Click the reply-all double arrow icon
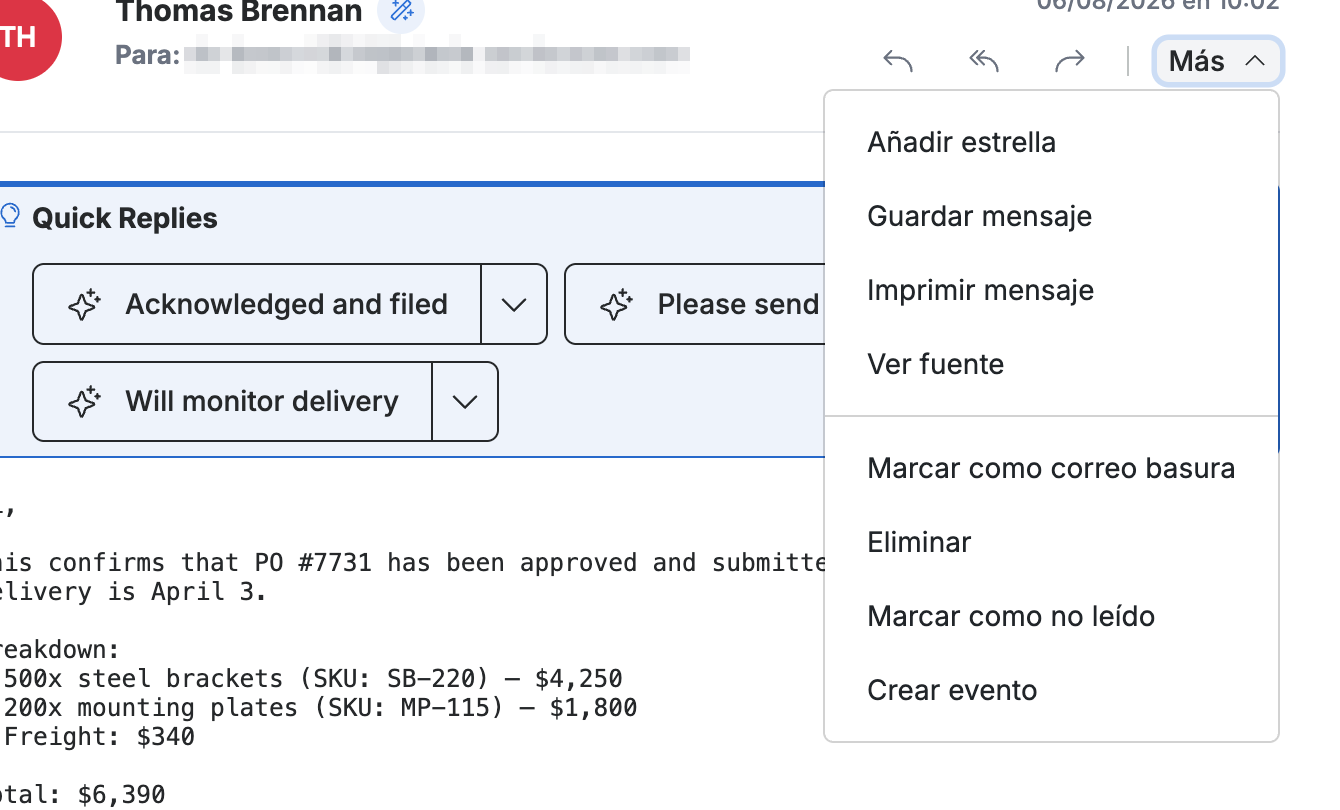The image size is (1340, 810). [x=984, y=62]
